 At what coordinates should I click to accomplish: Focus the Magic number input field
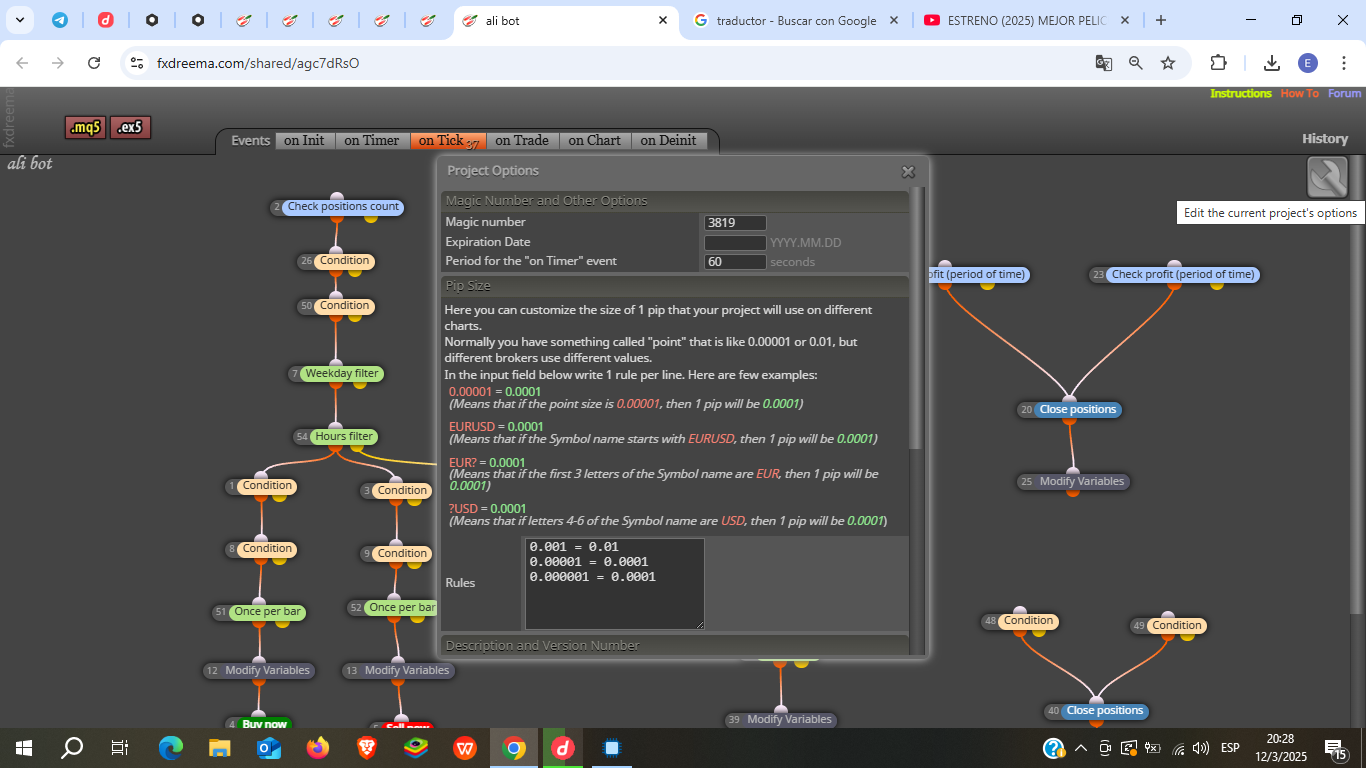[735, 223]
